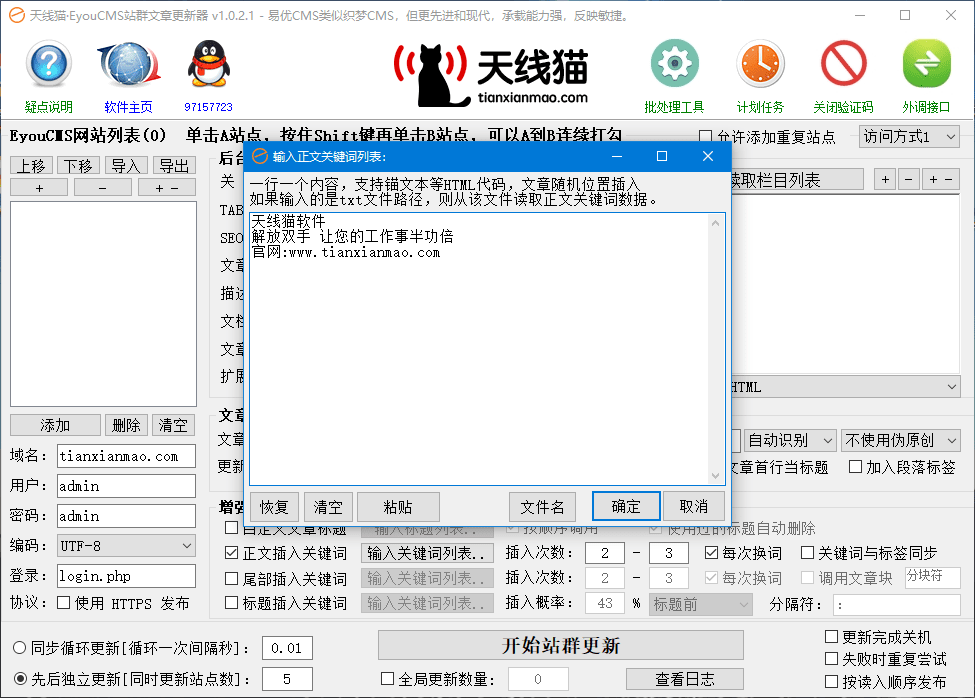Enable 更新完成关机 checkbox
This screenshot has height=698, width=975.
click(831, 636)
